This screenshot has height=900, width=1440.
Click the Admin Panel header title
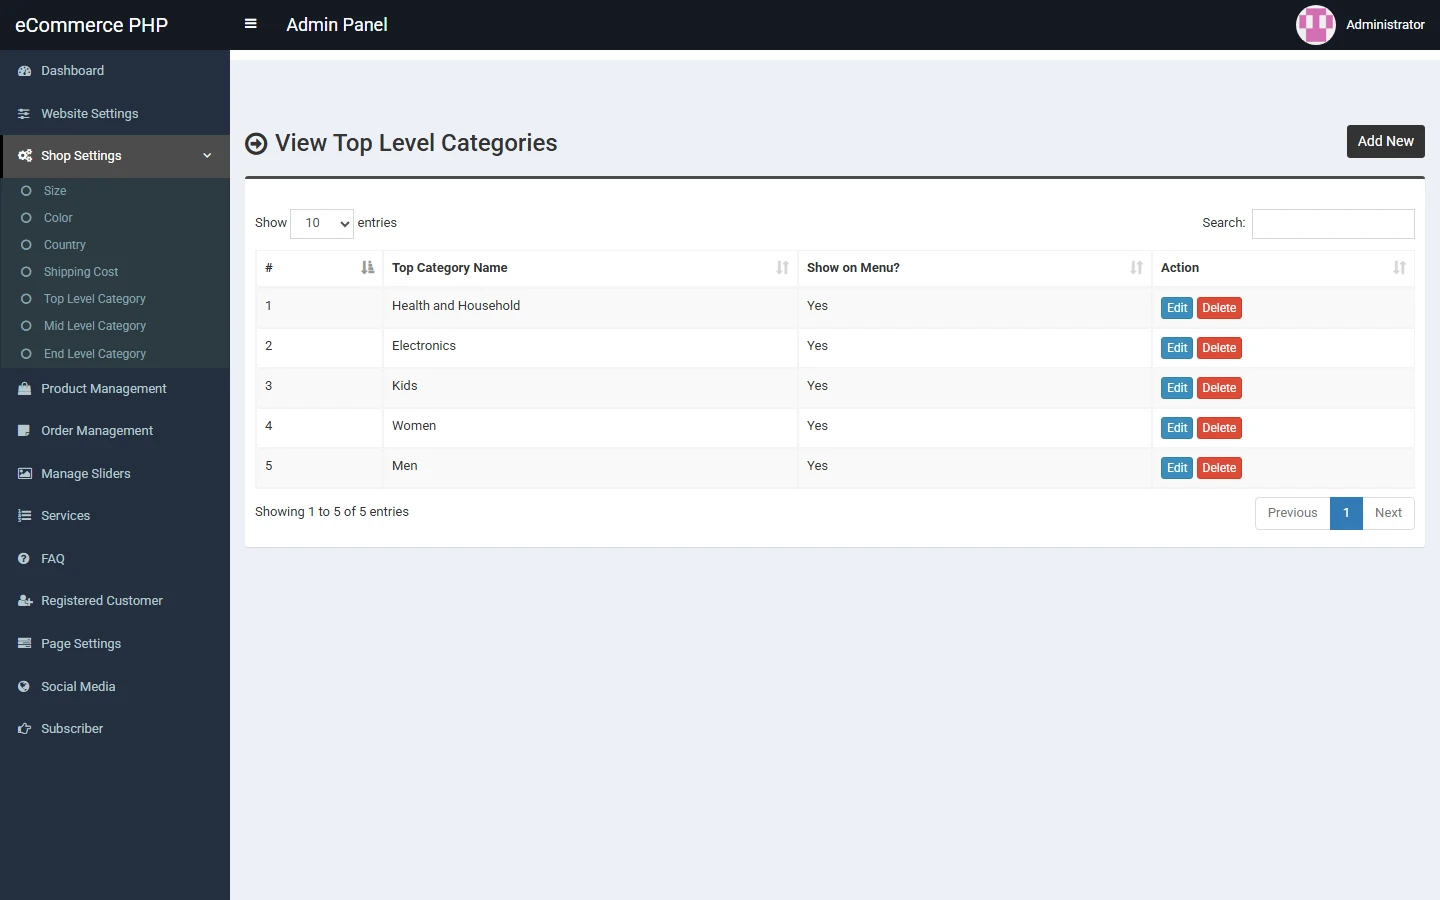pos(337,25)
